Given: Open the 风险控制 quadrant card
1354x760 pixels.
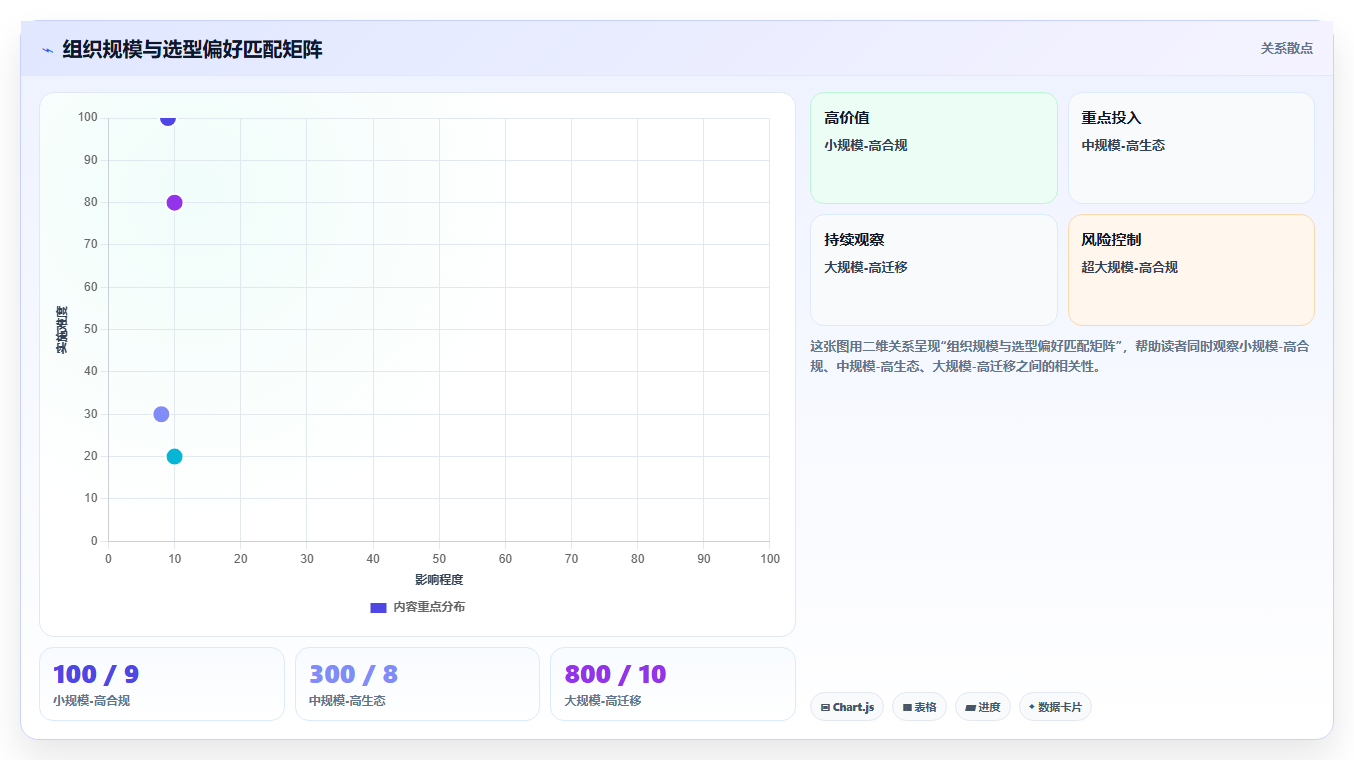Looking at the screenshot, I should click(x=1191, y=270).
